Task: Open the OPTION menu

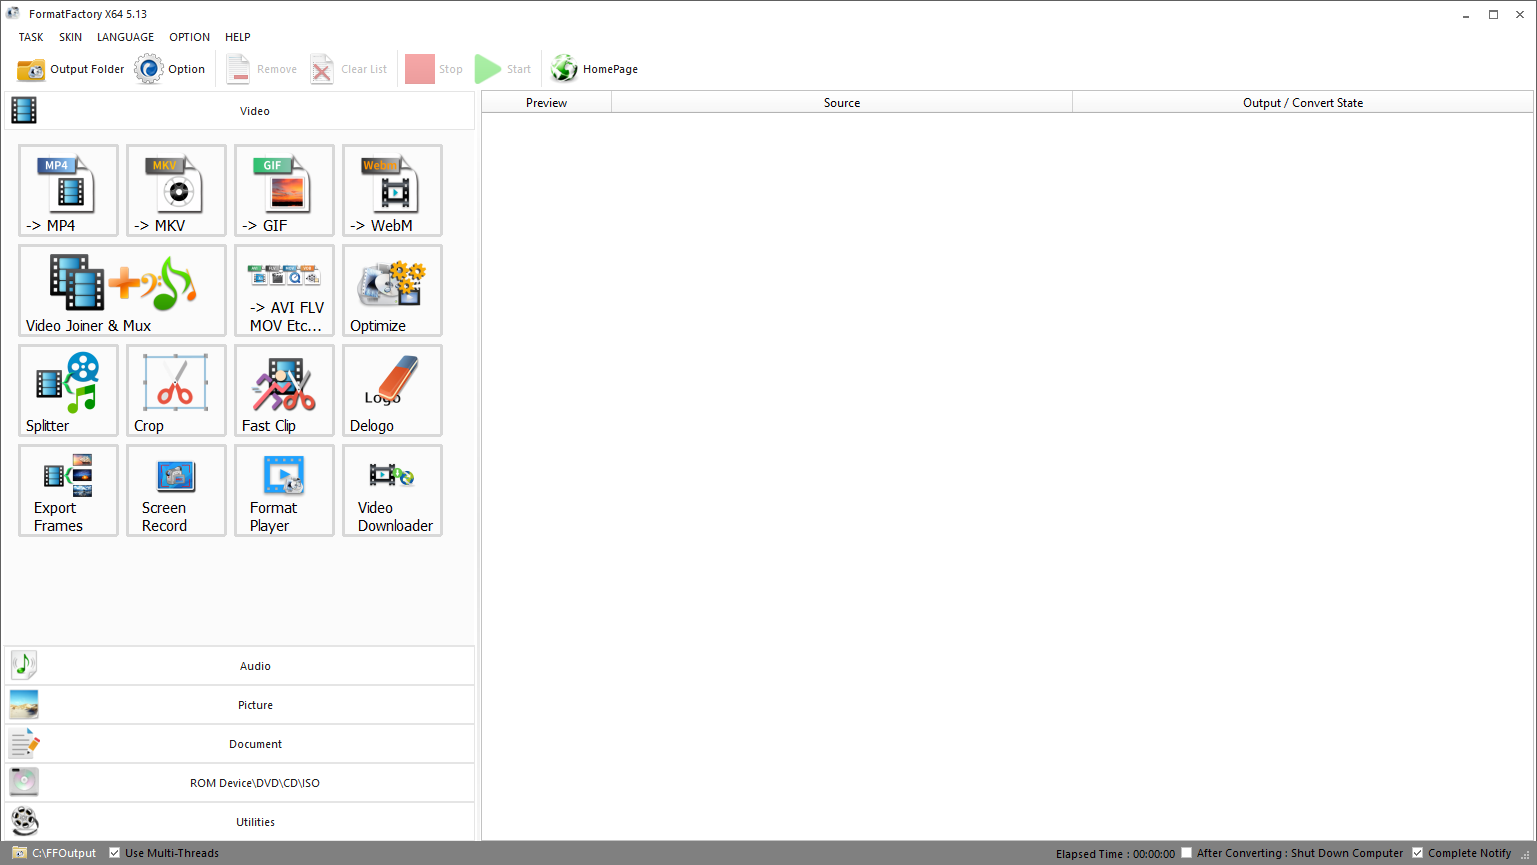Action: click(189, 37)
